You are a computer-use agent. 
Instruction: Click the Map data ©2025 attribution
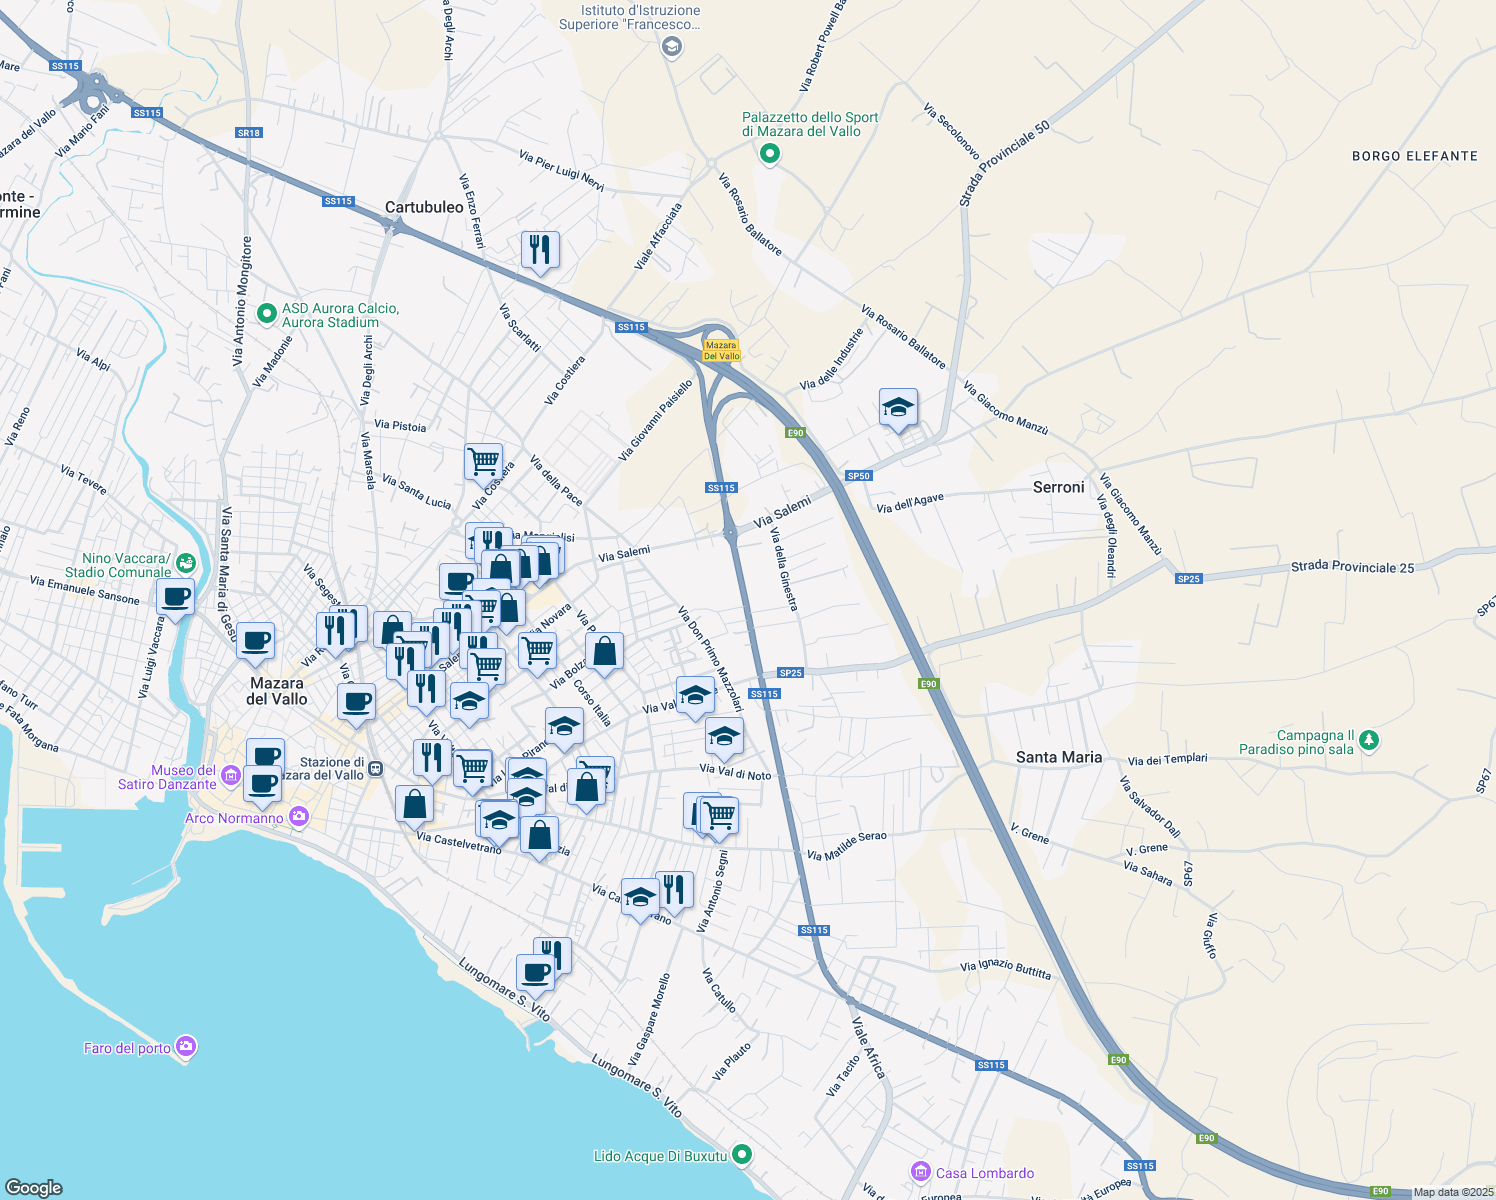[1453, 1192]
